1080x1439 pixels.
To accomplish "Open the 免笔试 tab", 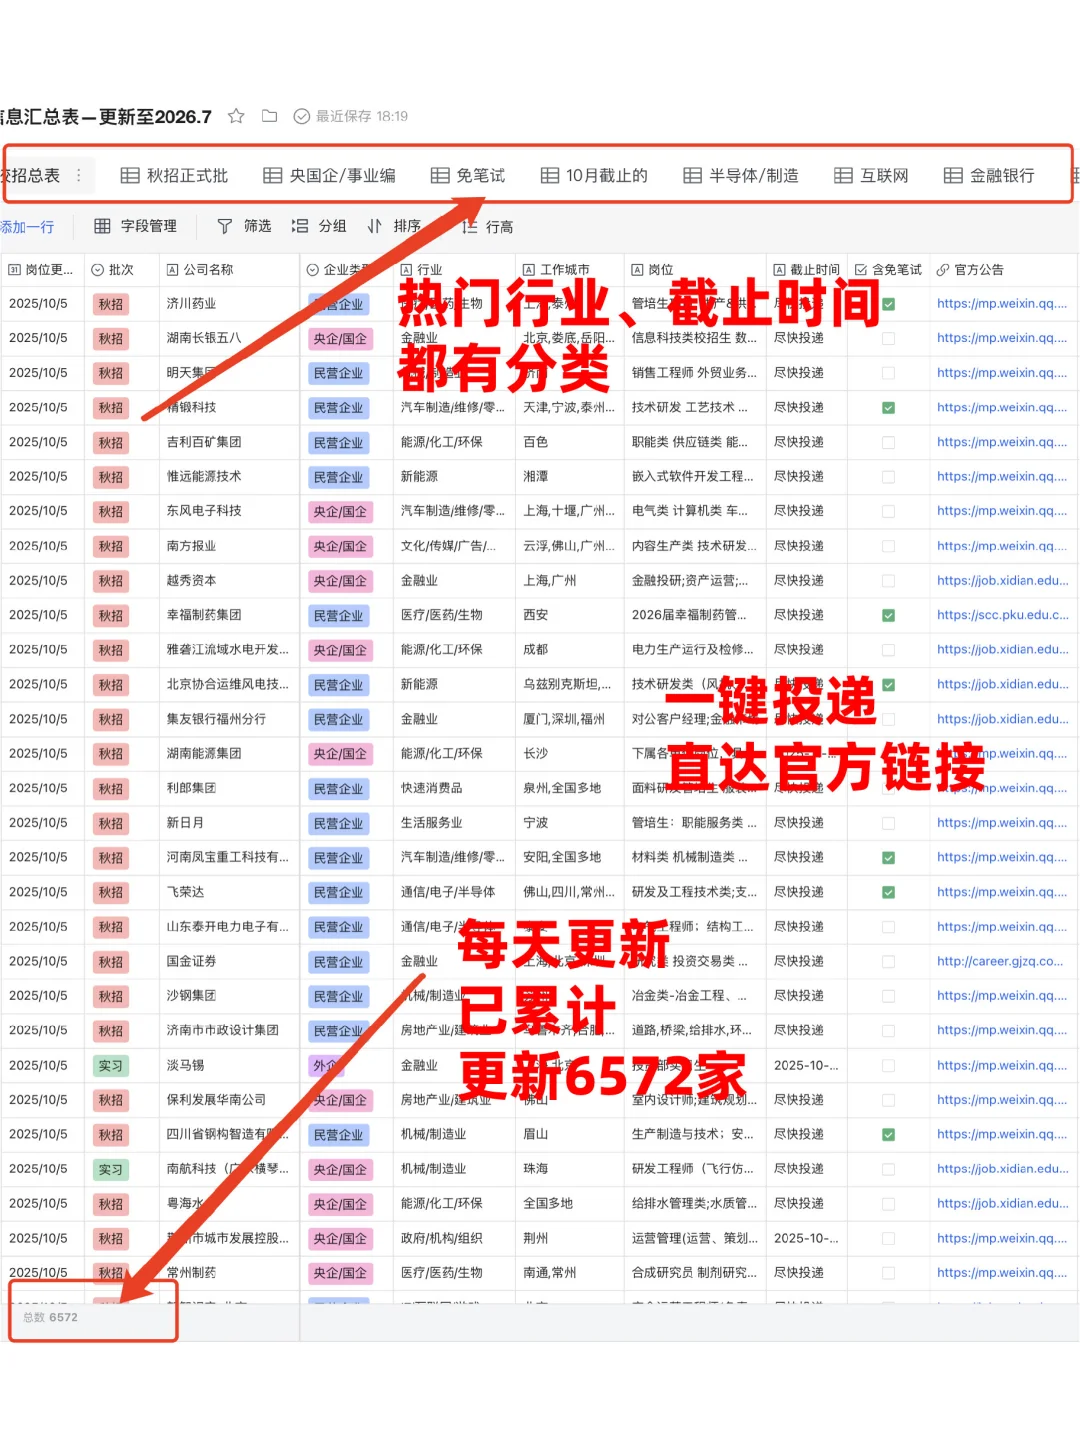I will click(467, 175).
